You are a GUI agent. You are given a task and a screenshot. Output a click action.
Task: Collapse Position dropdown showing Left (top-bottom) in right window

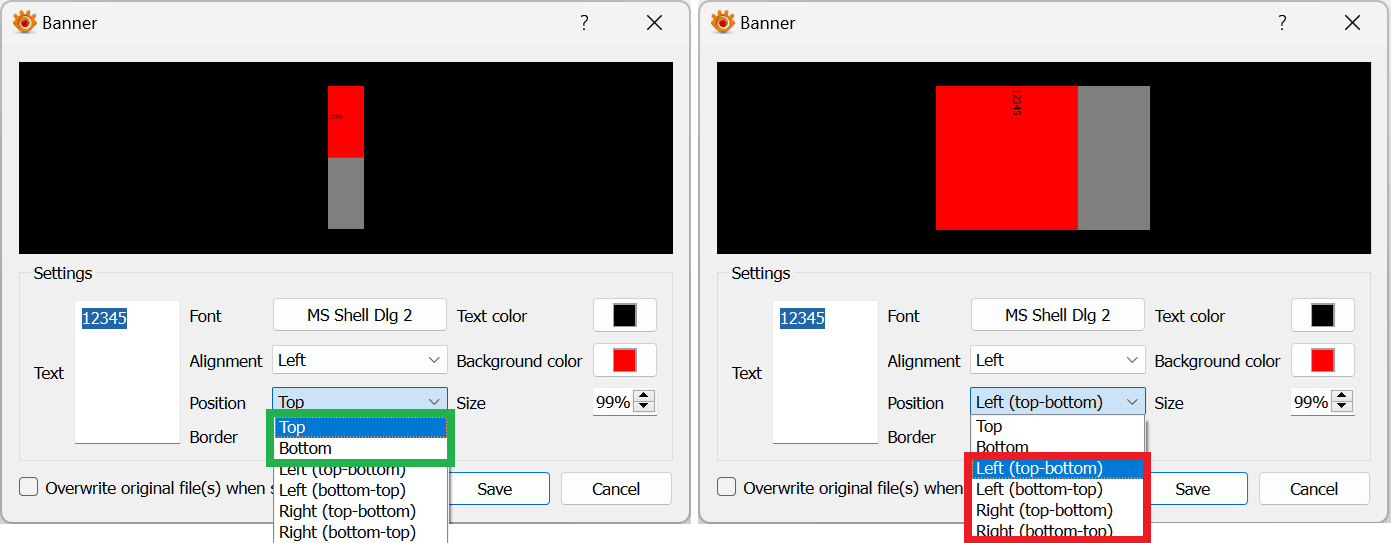tap(1058, 402)
